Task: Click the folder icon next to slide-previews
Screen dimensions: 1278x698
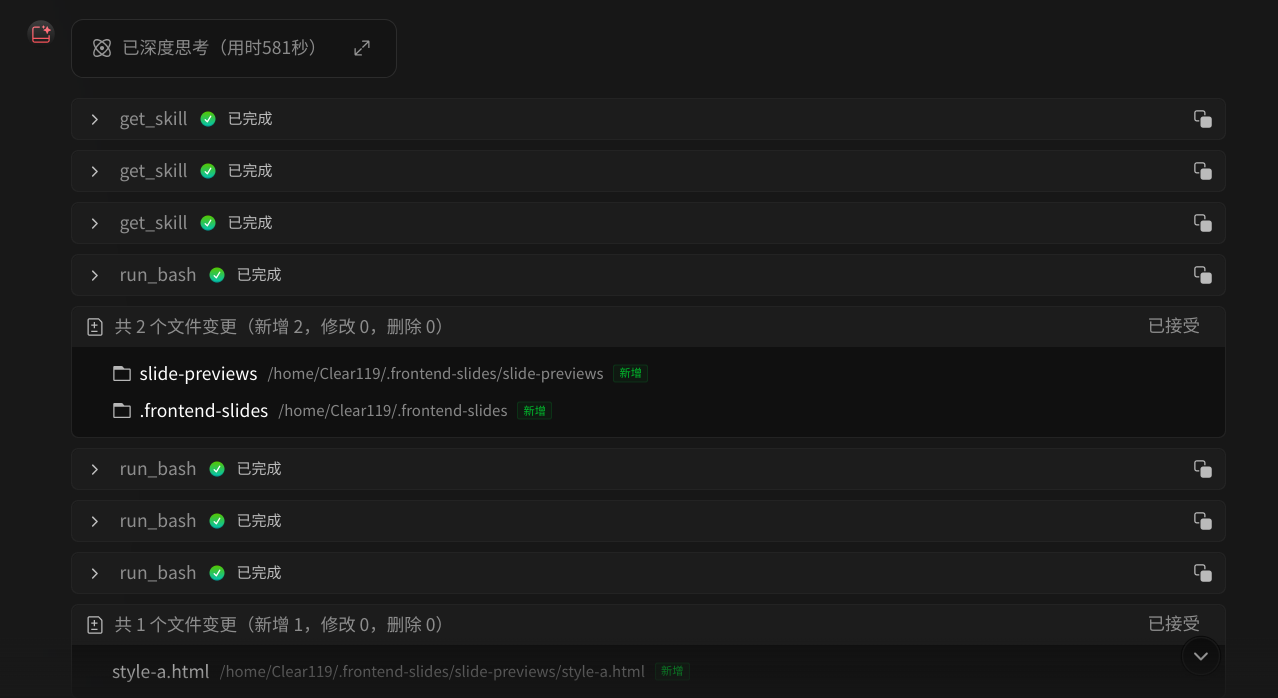Action: pos(122,373)
